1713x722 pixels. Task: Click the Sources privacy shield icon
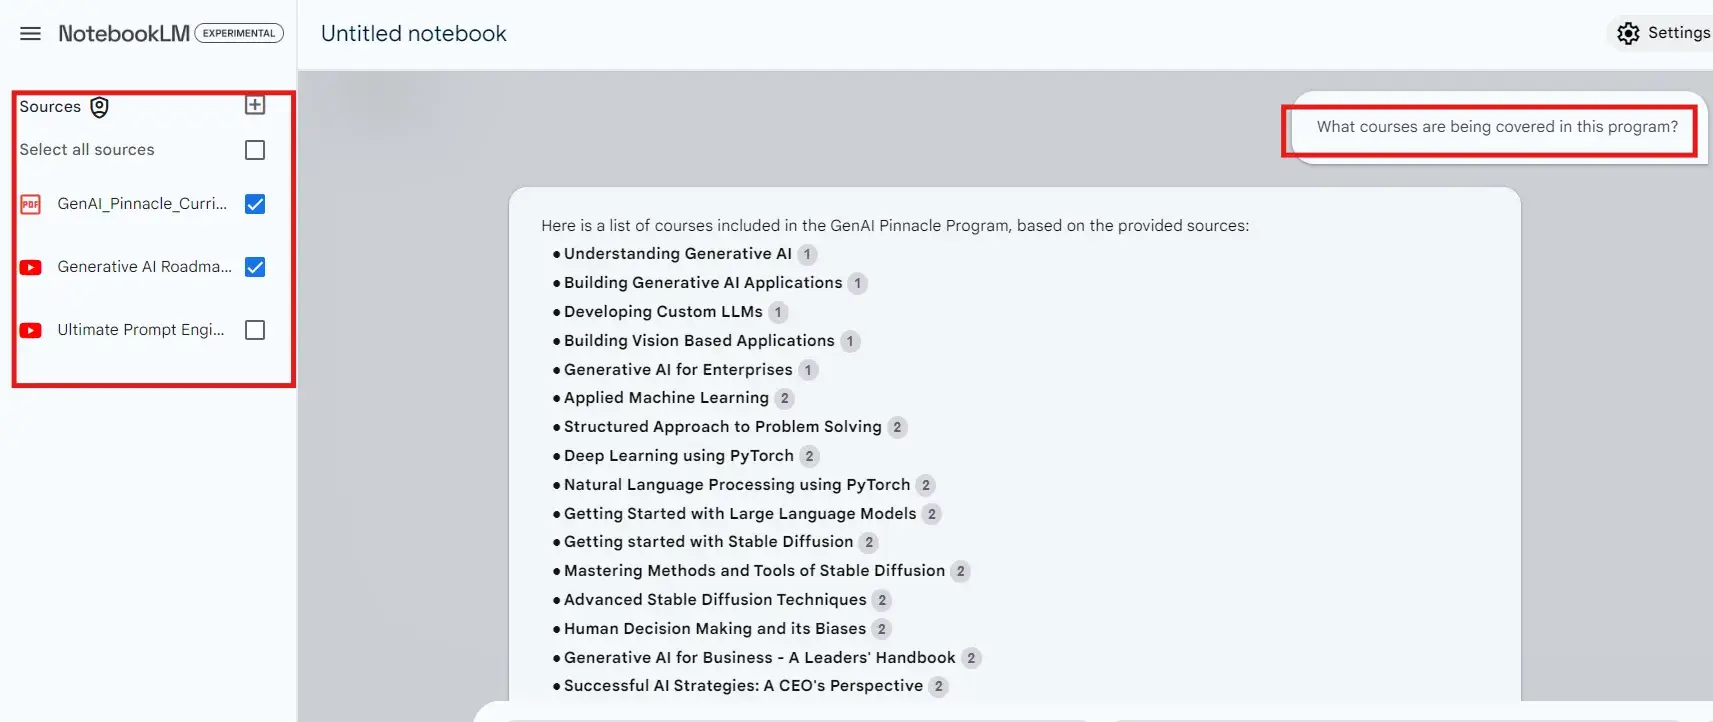pos(100,107)
